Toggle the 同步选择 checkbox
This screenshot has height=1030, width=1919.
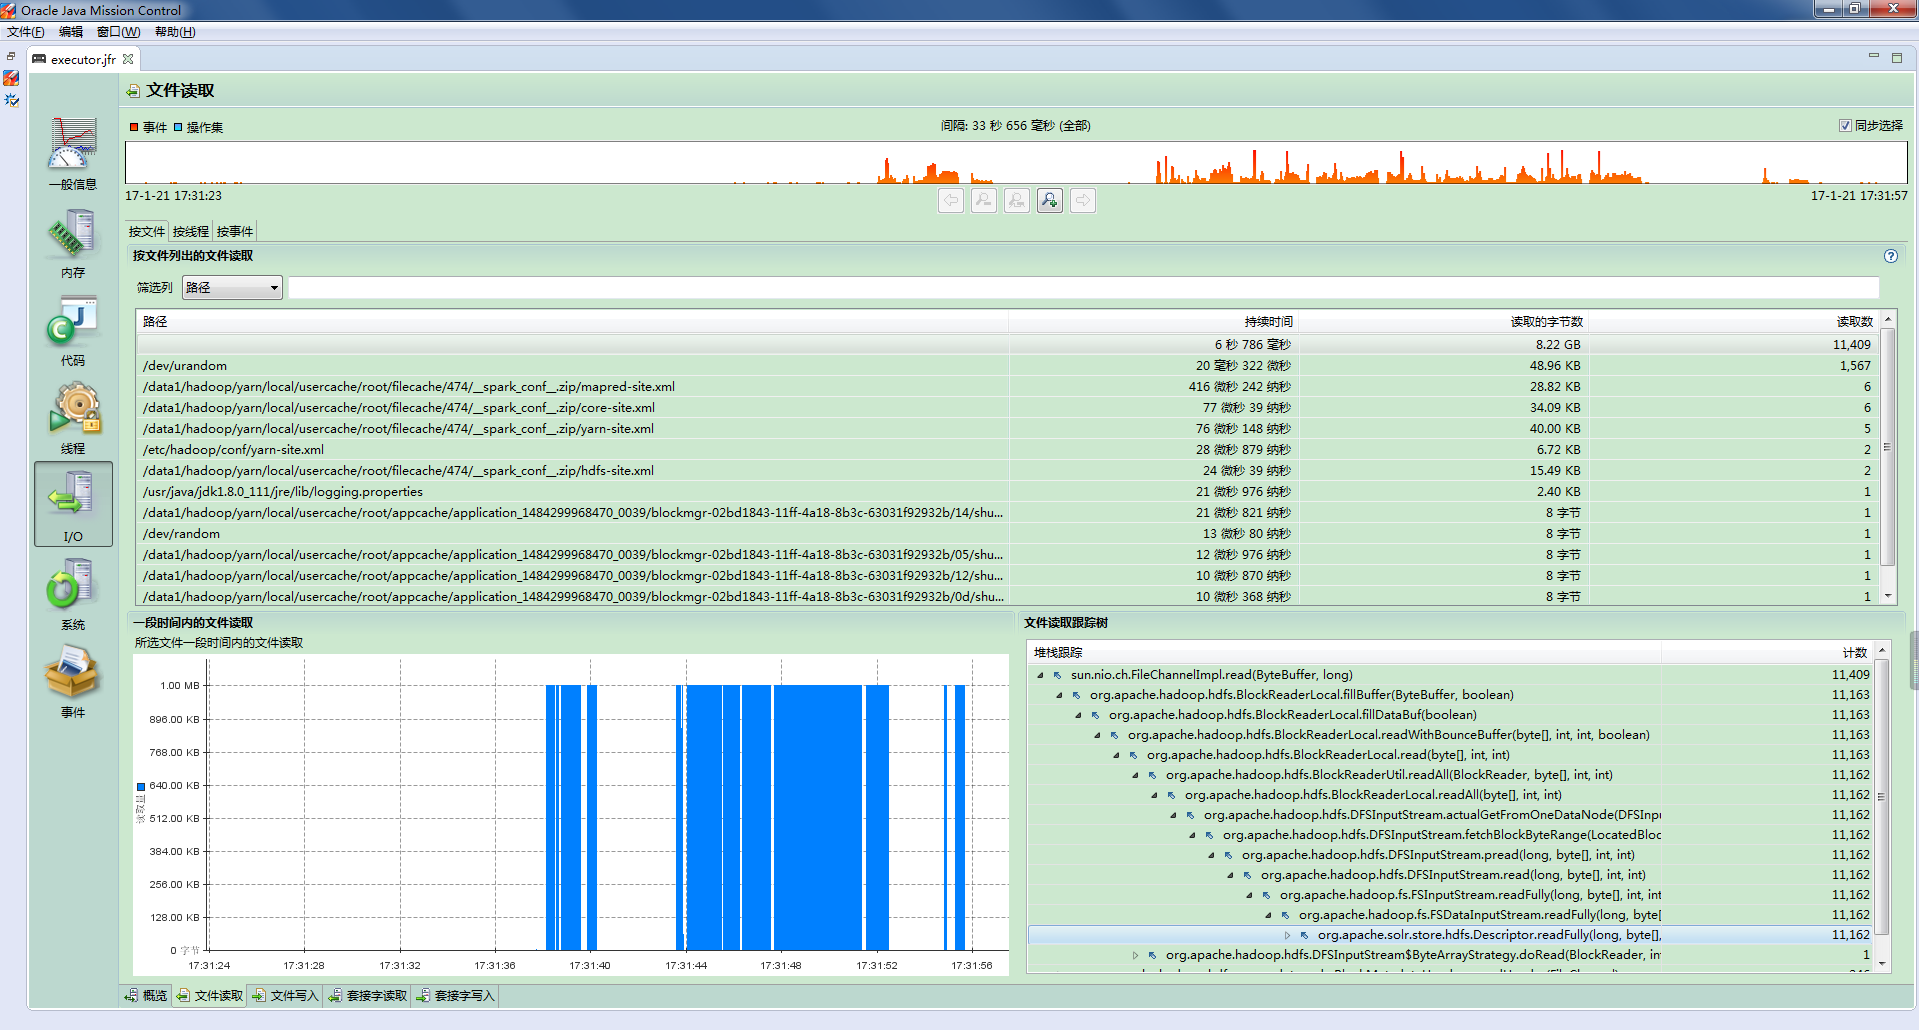(x=1845, y=126)
